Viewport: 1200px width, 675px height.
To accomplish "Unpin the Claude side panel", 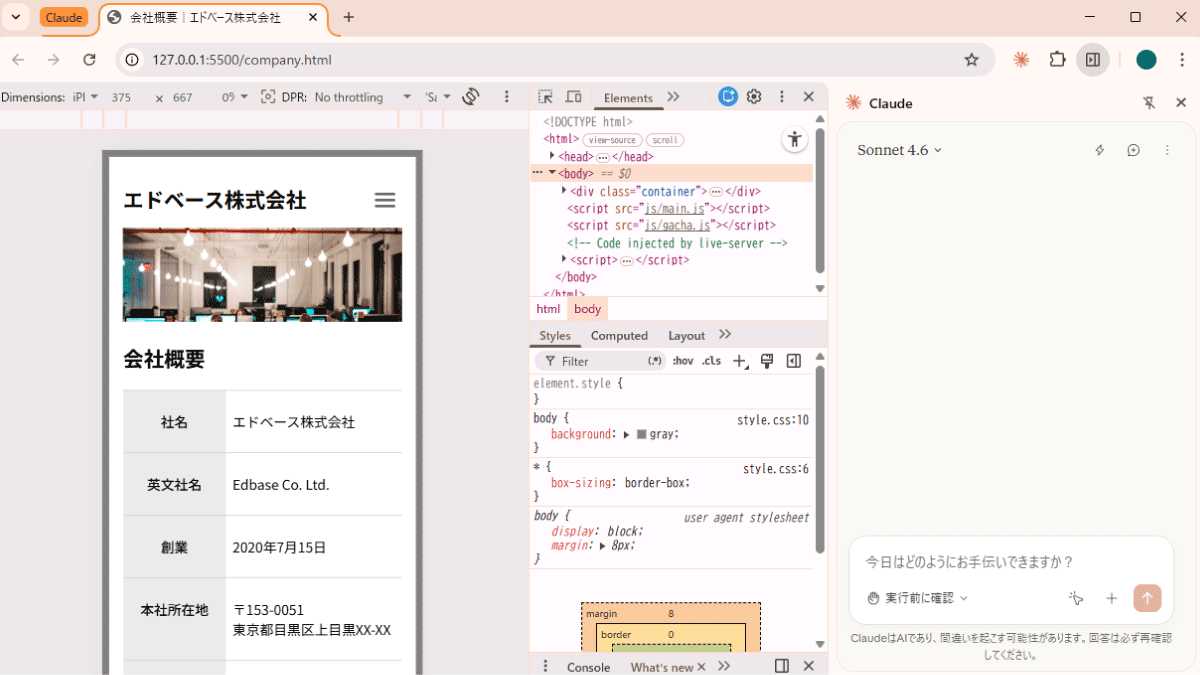I will click(1149, 103).
